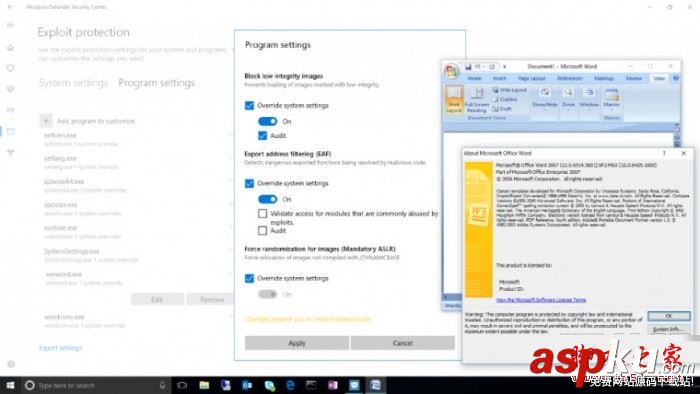Screen dimensions: 700x394
Task: Open Firewall & network protection icon in sidebar
Action: coord(11,110)
